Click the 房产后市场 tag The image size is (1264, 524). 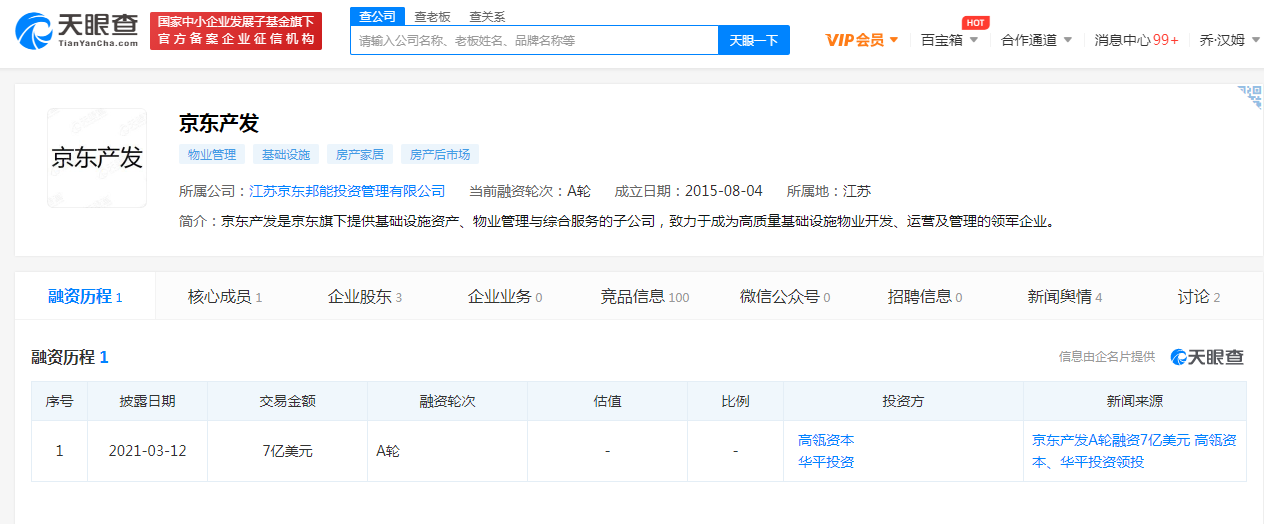coord(440,154)
